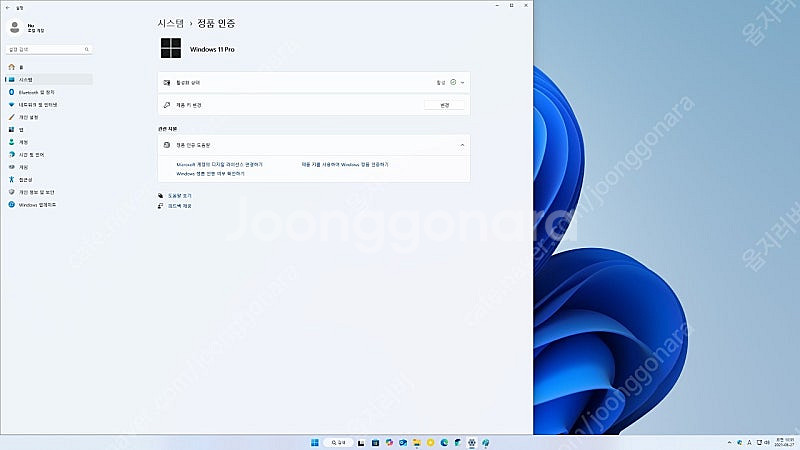Open Microsoft 계정의 디지털 라이선스 연결하기 link
This screenshot has width=800, height=450.
[x=219, y=164]
